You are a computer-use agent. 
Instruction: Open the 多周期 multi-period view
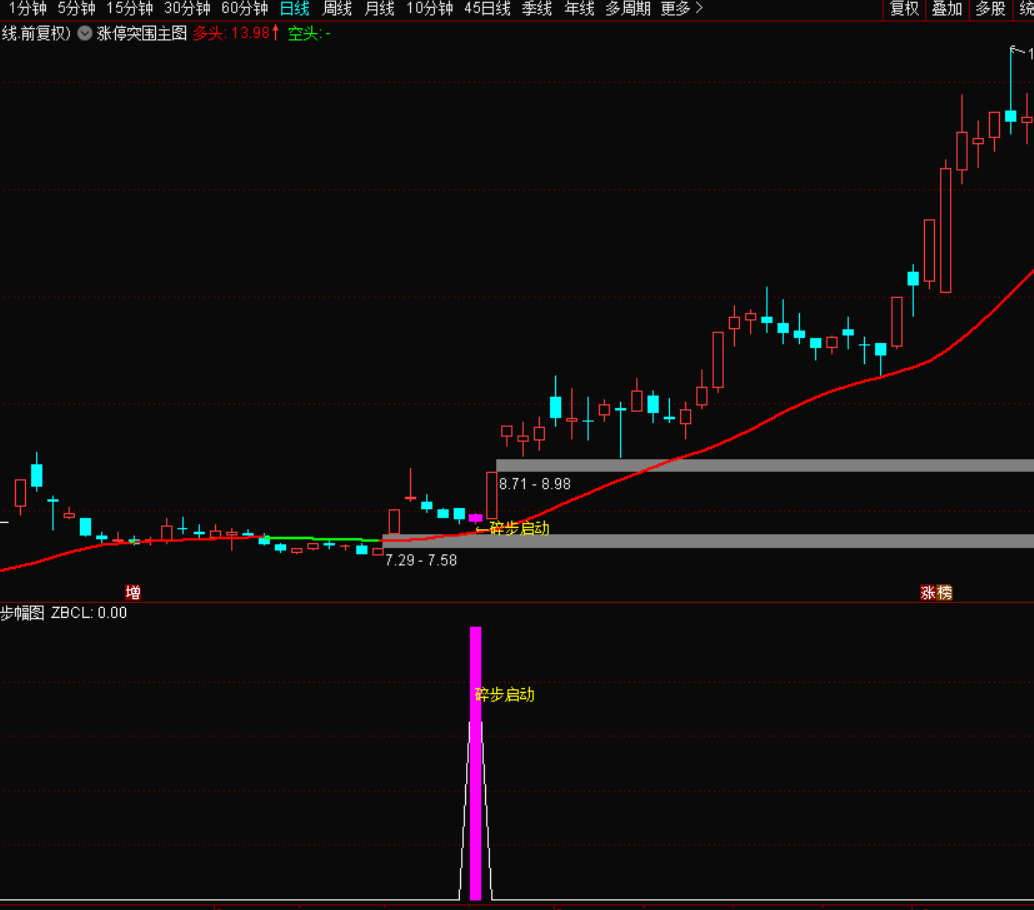[627, 9]
